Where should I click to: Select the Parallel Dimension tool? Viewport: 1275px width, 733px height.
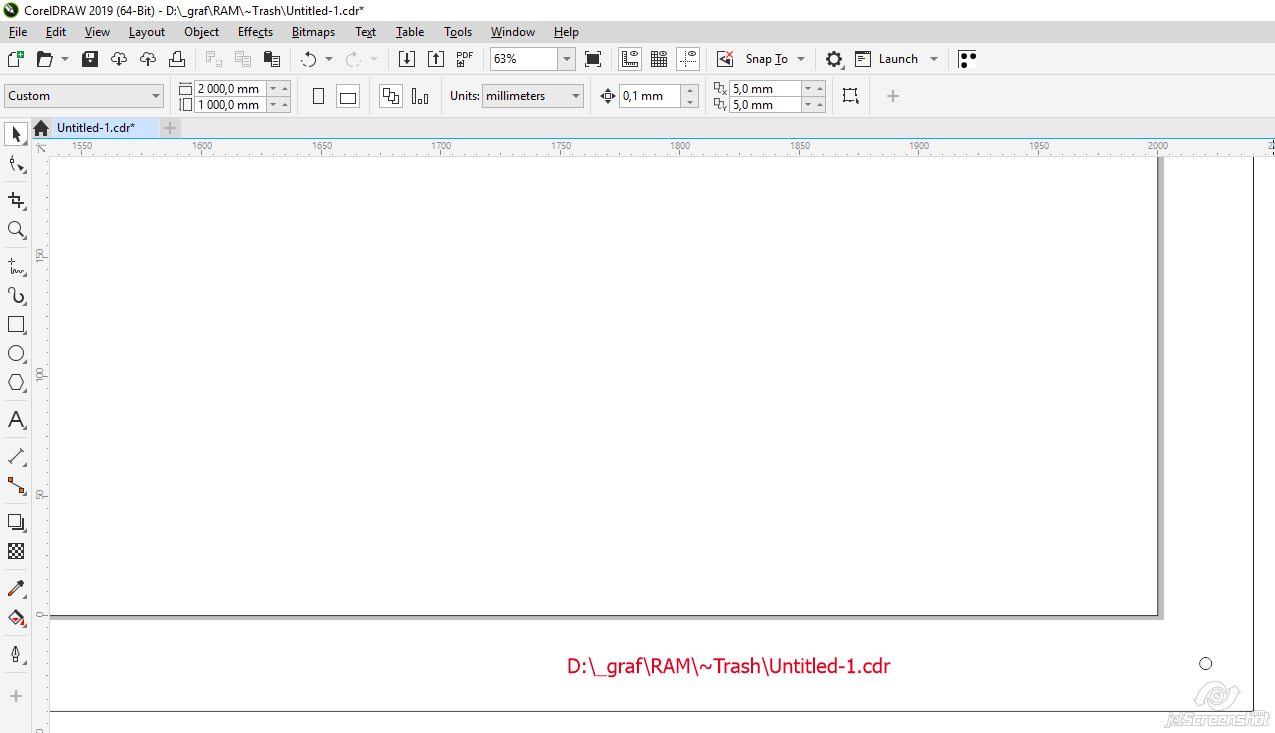click(x=16, y=457)
